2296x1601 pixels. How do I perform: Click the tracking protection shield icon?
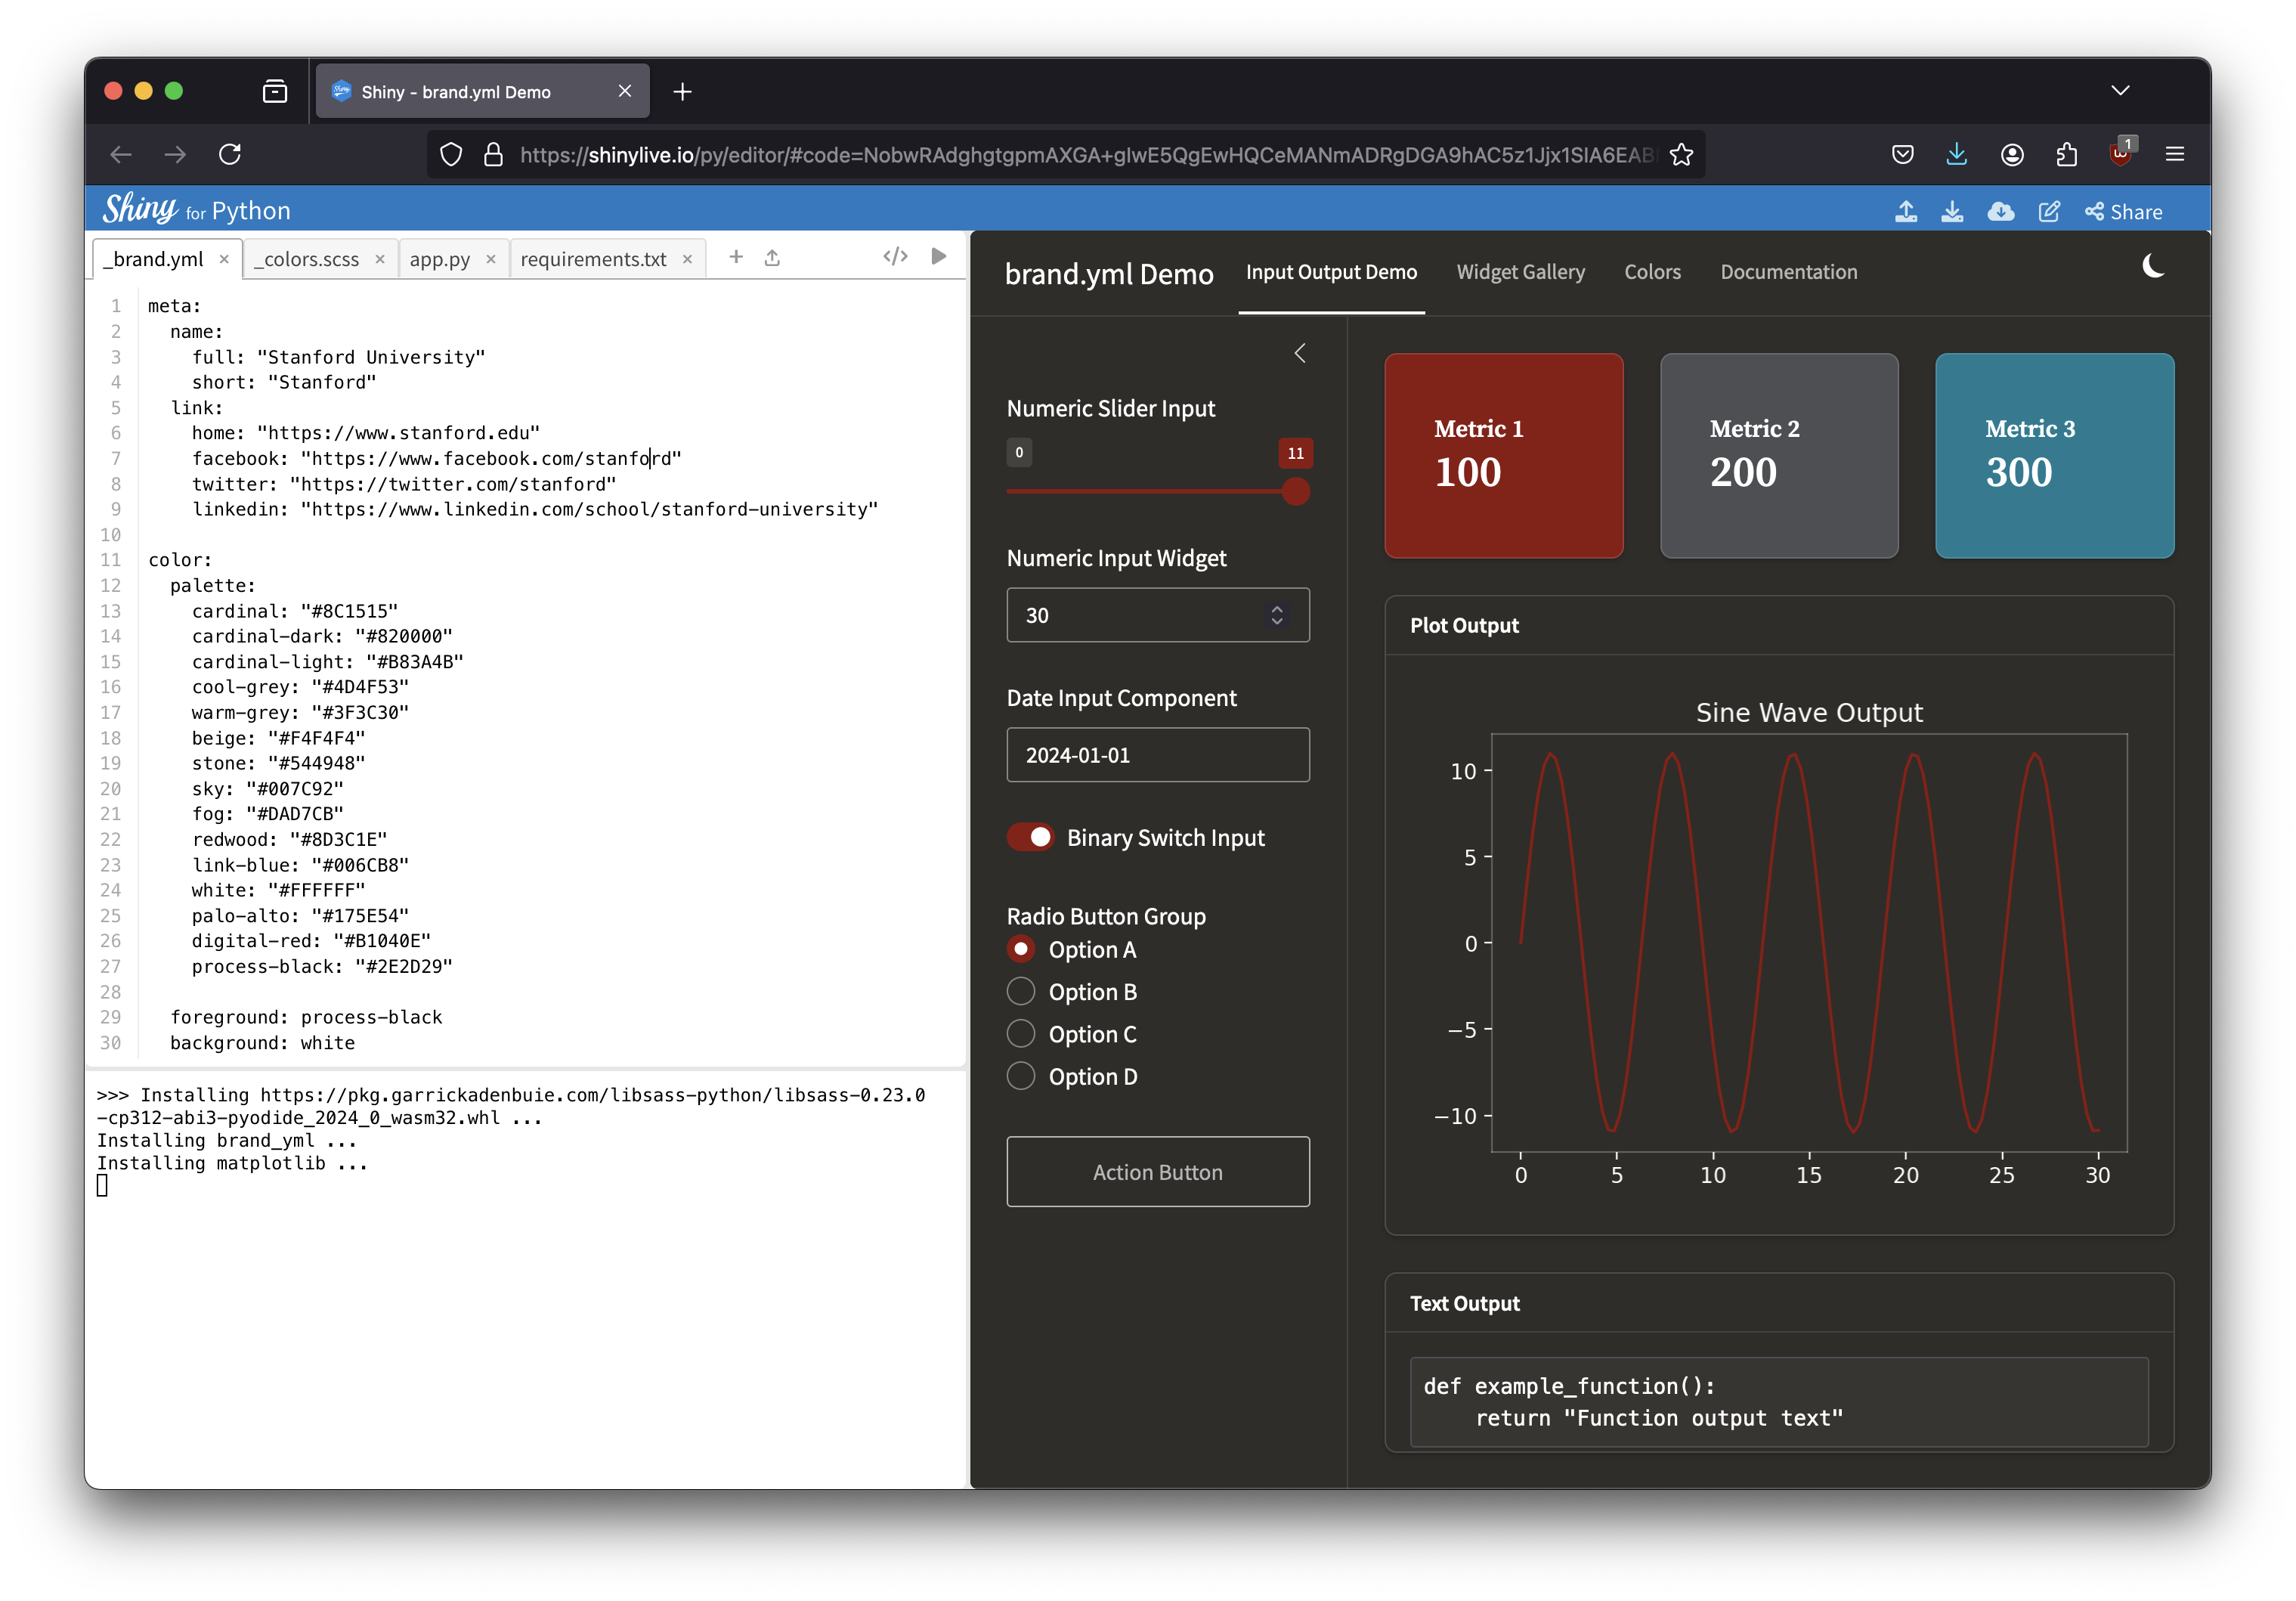coord(452,154)
